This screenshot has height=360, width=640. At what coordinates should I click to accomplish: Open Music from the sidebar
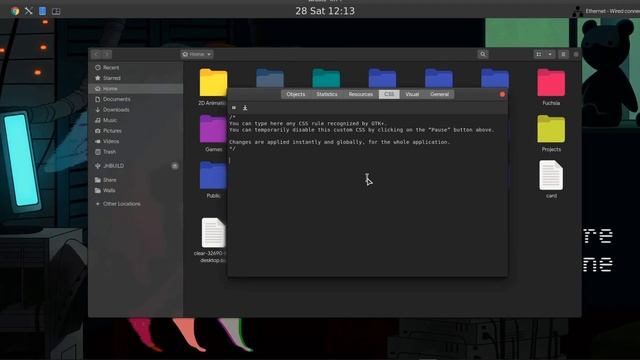(x=136, y=120)
